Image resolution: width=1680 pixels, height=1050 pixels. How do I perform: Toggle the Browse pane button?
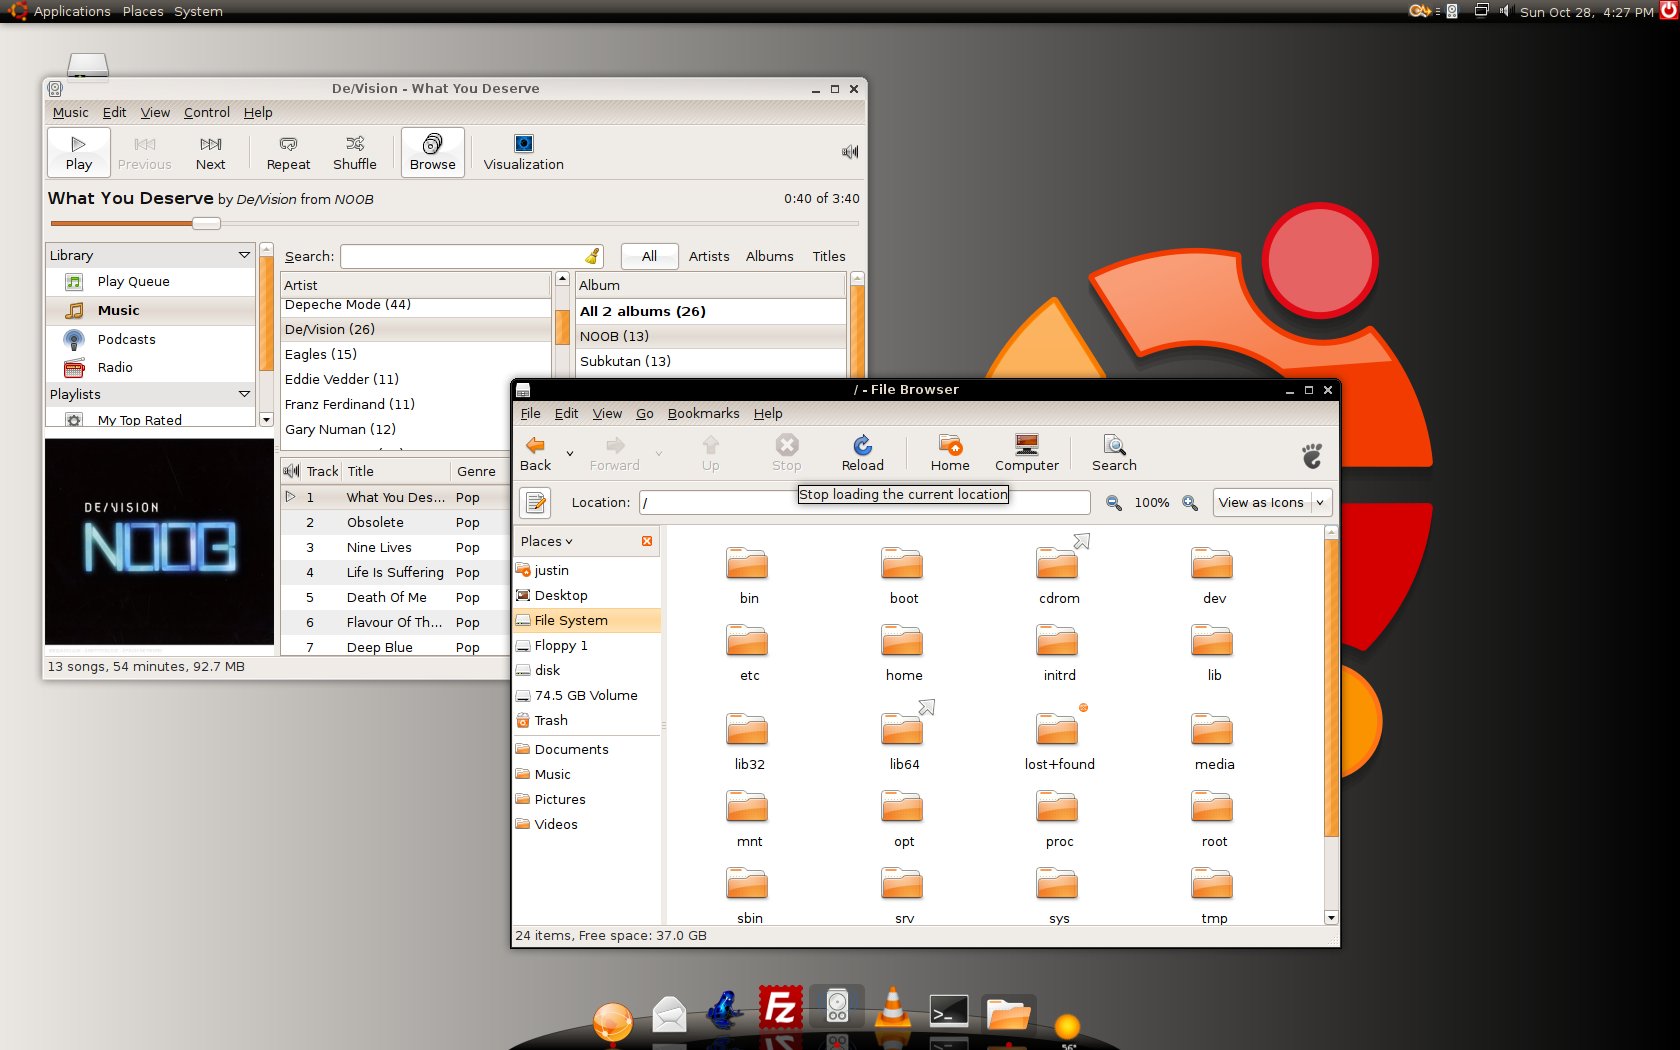point(433,152)
